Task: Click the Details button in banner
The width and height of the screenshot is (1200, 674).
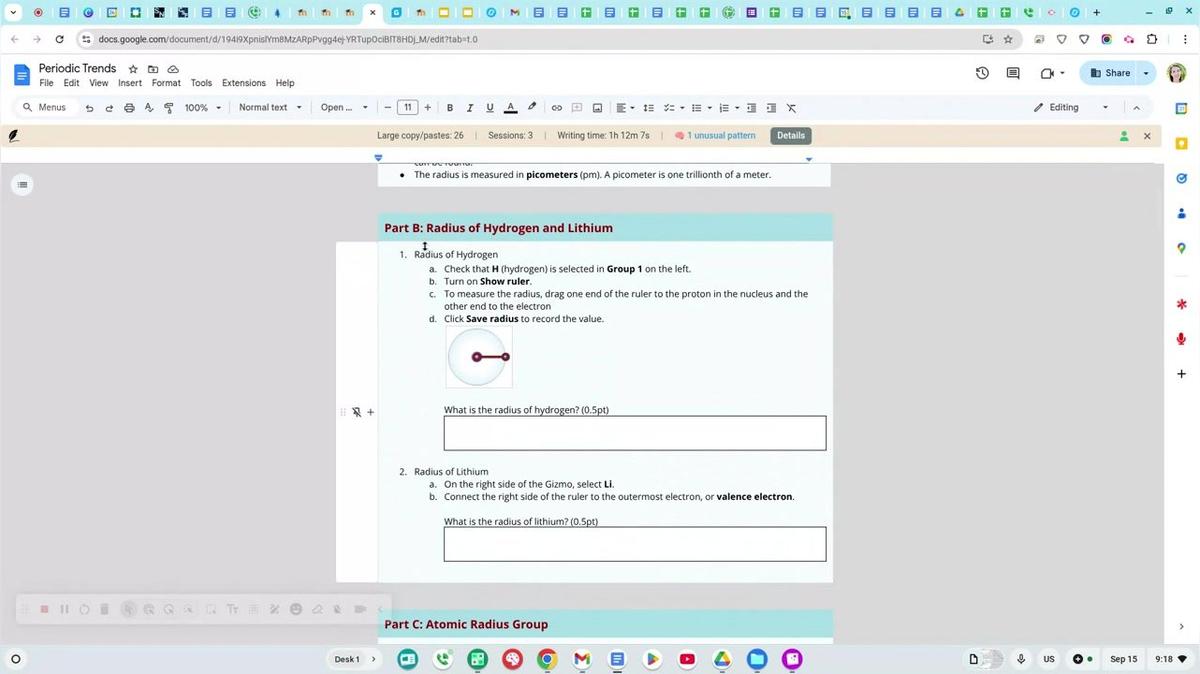Action: 790,135
